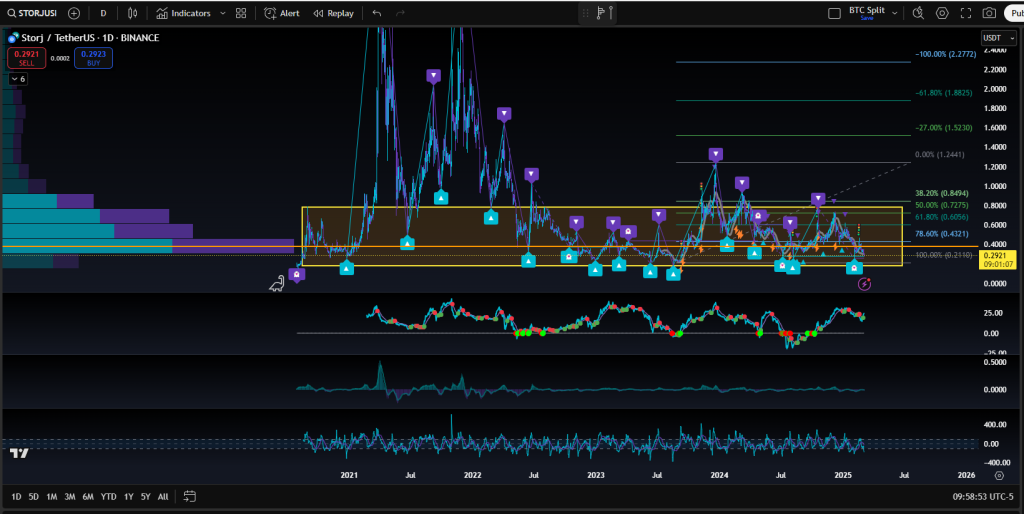Select the -27.00% (1.5230) Fibonacci label

(944, 128)
